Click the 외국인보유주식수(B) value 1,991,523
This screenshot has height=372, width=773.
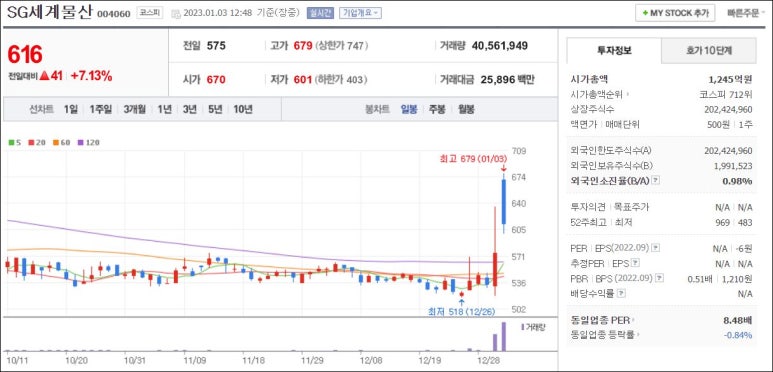(733, 166)
